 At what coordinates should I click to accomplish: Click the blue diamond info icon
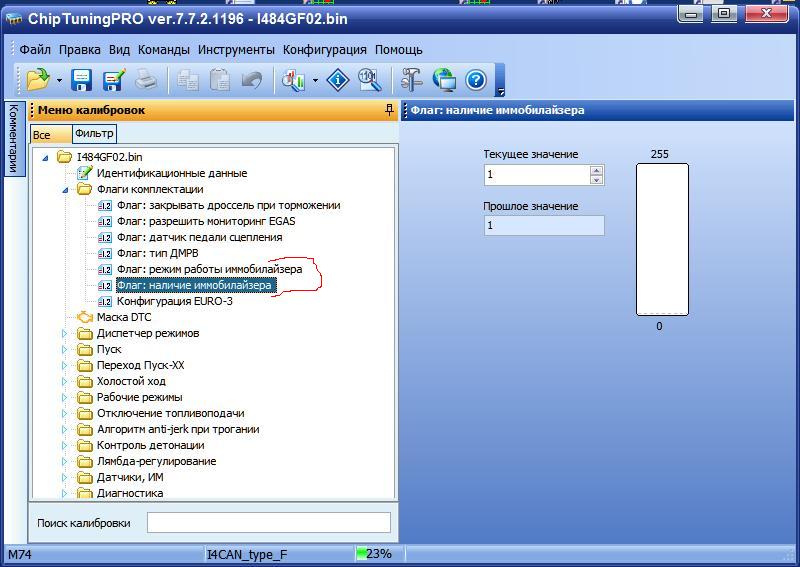click(338, 80)
